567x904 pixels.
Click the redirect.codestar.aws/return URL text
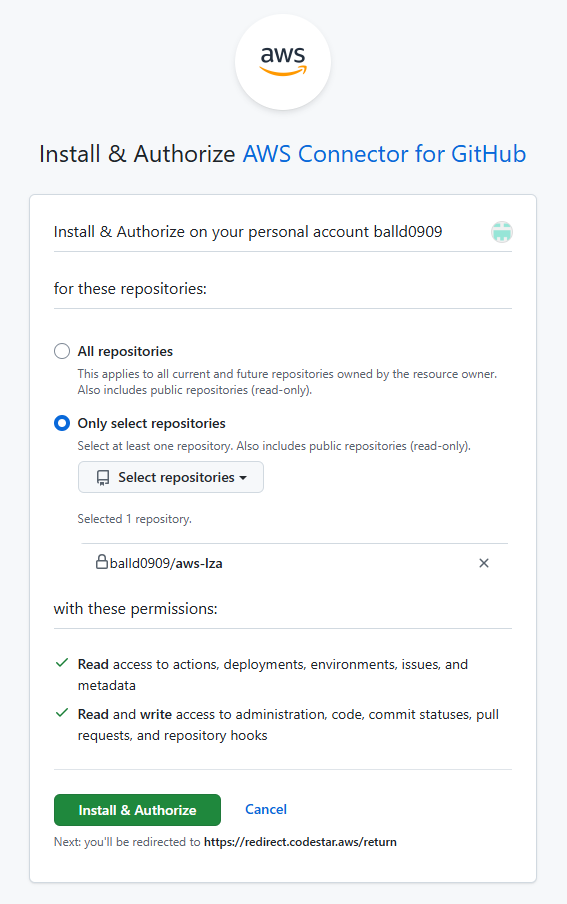coord(300,842)
